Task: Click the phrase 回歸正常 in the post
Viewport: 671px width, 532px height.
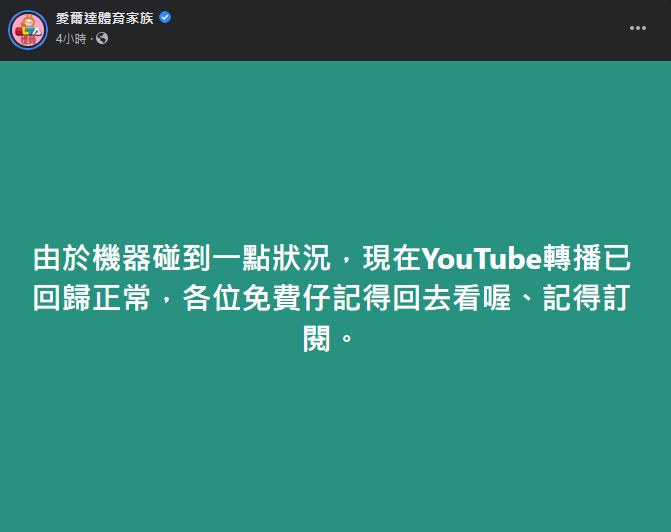Action: 94,300
